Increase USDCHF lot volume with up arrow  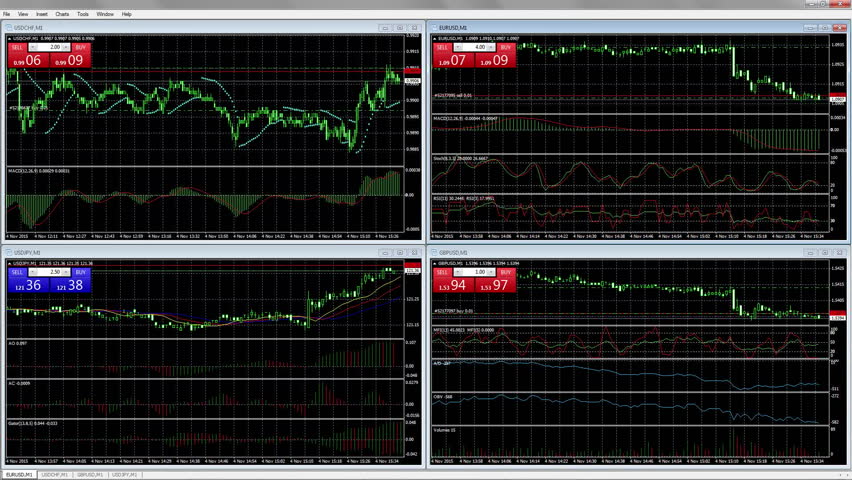click(x=66, y=47)
